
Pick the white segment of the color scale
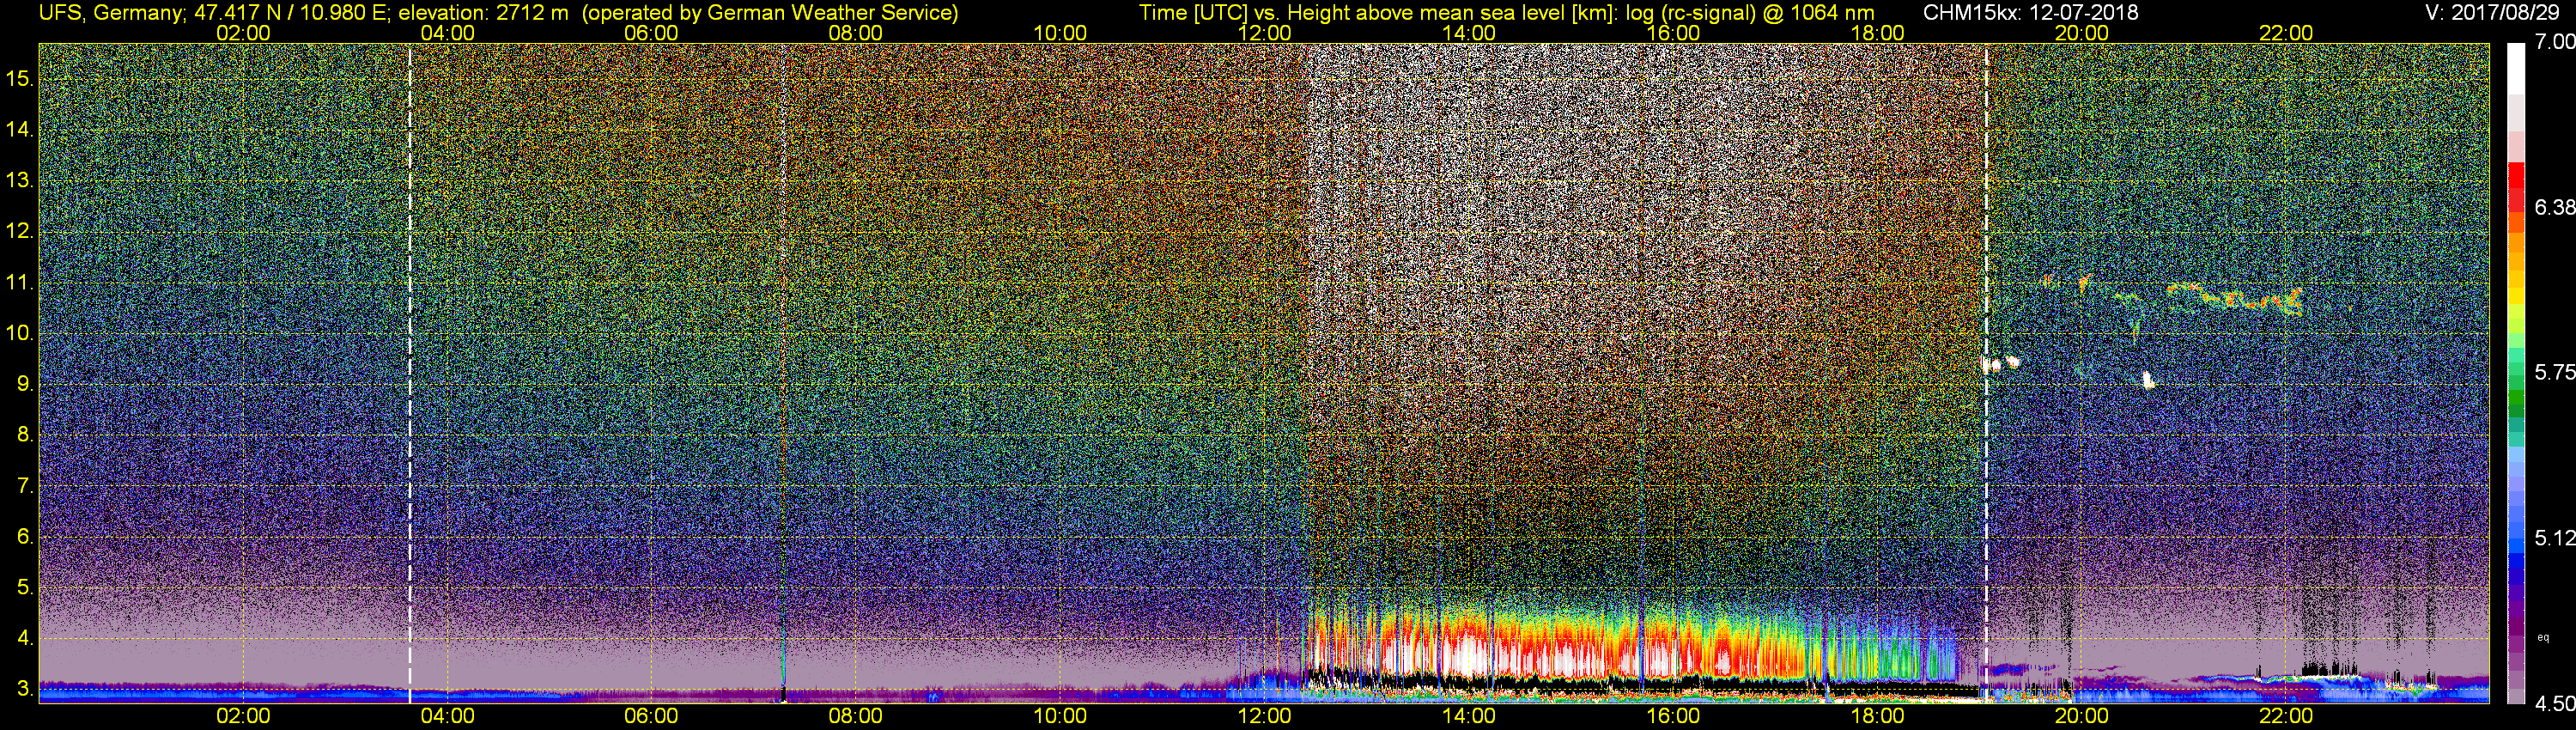coord(2516,70)
